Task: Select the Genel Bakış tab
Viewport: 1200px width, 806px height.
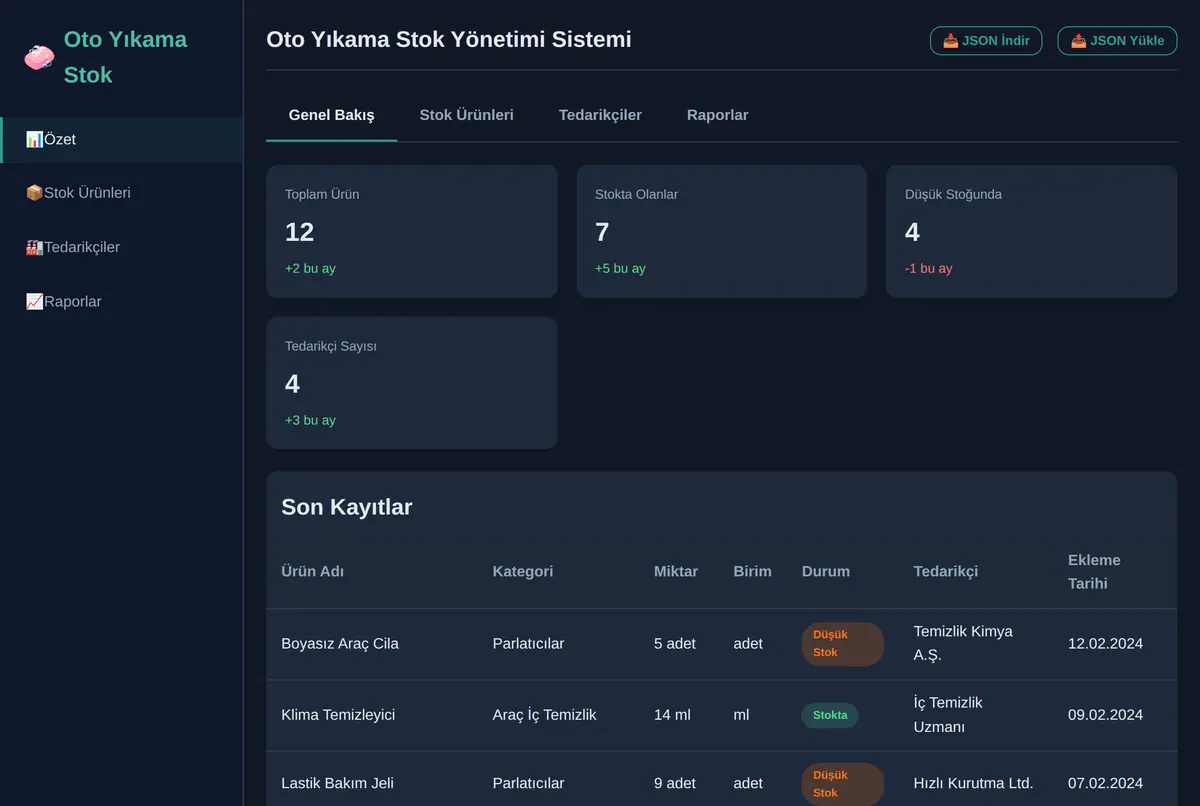Action: point(331,115)
